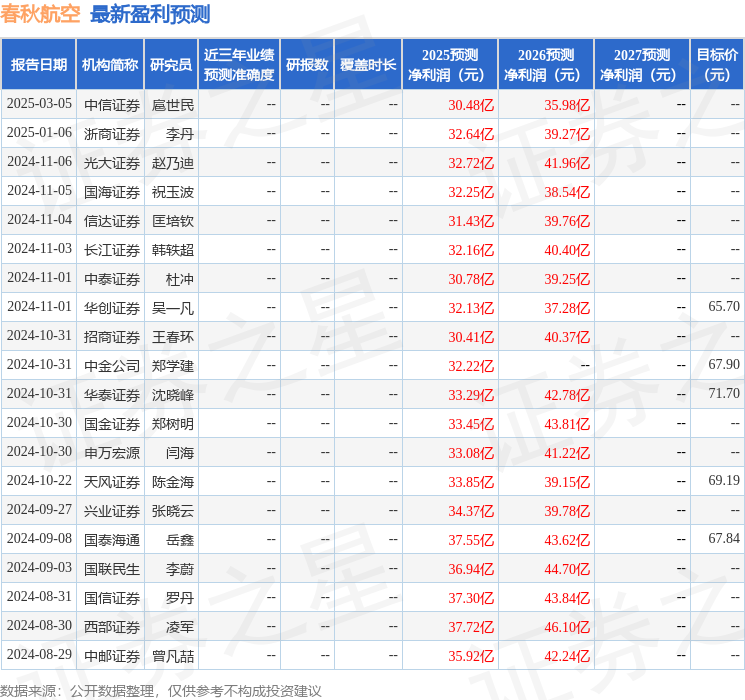Click the target price 65.70

pyautogui.click(x=724, y=306)
